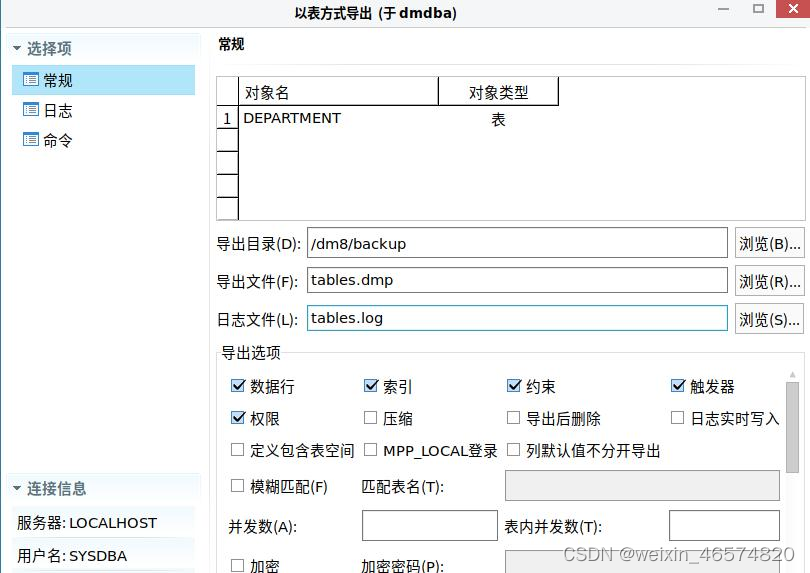Minimize the export dialog window

pos(724,9)
